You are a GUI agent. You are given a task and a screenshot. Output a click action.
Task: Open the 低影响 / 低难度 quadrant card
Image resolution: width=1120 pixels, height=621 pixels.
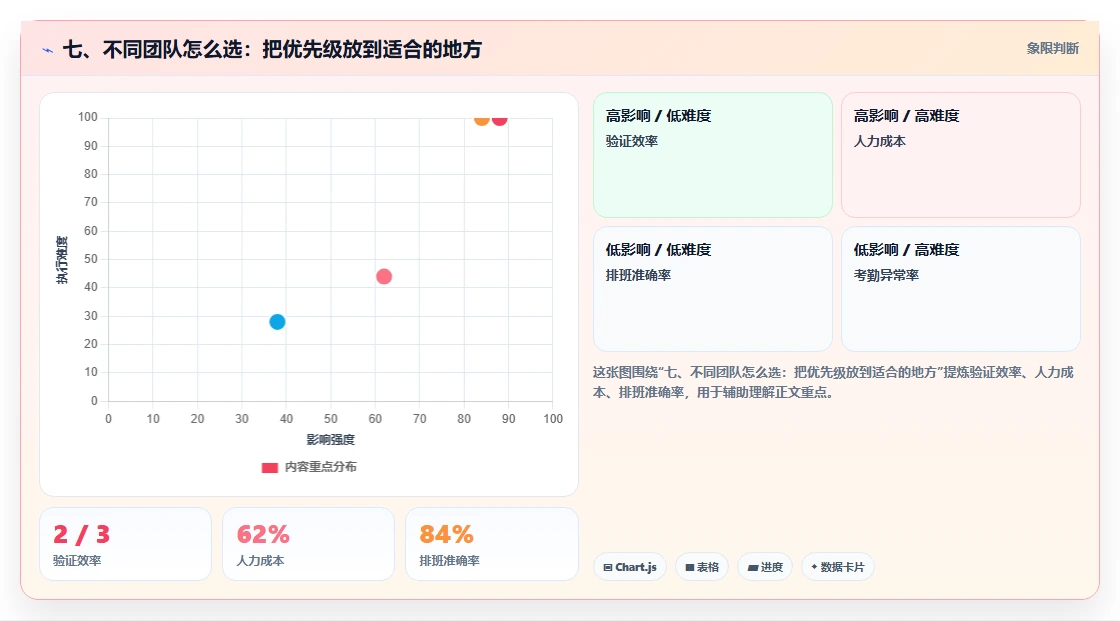click(713, 289)
